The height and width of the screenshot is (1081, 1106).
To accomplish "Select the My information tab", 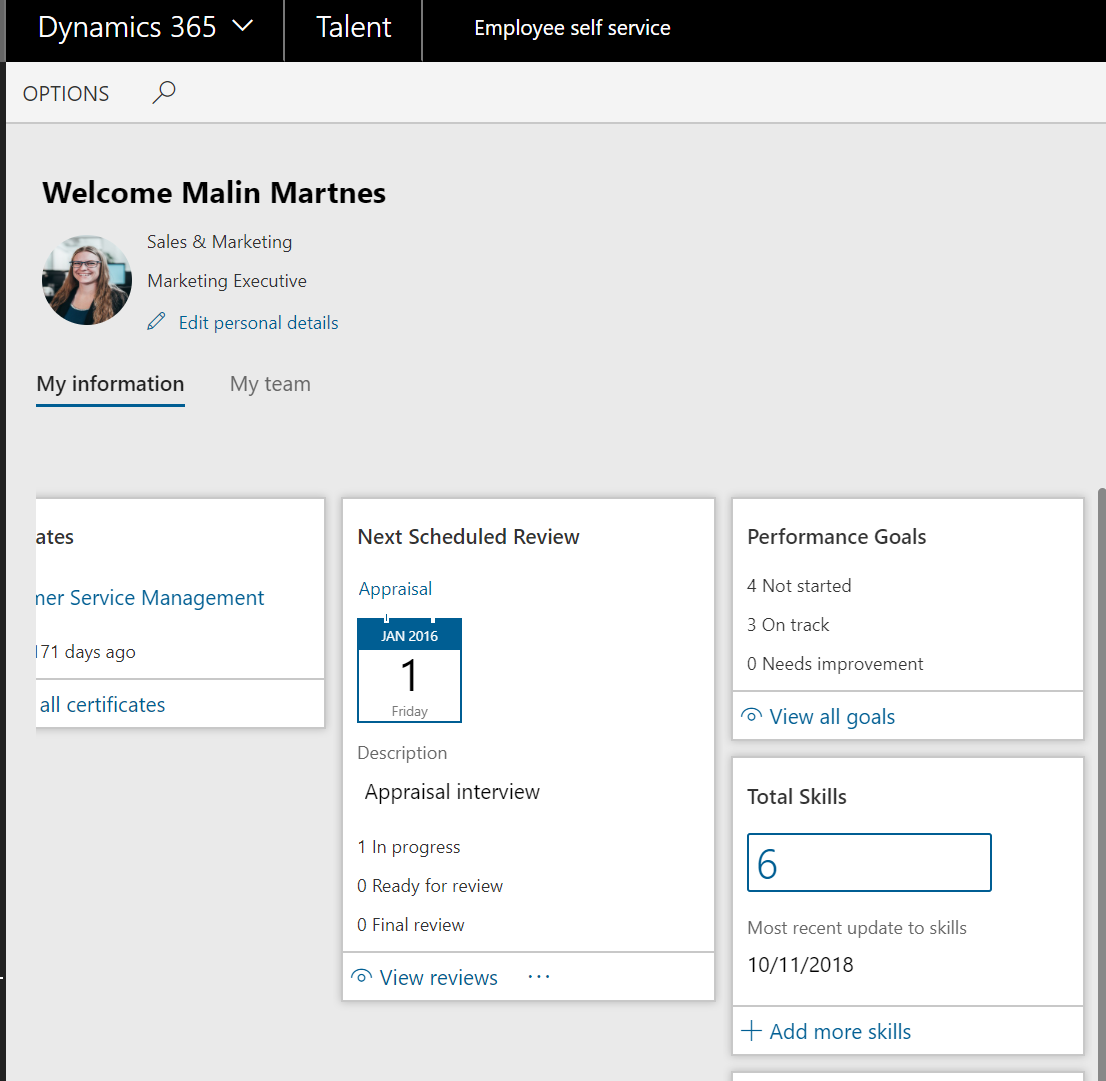I will [110, 384].
